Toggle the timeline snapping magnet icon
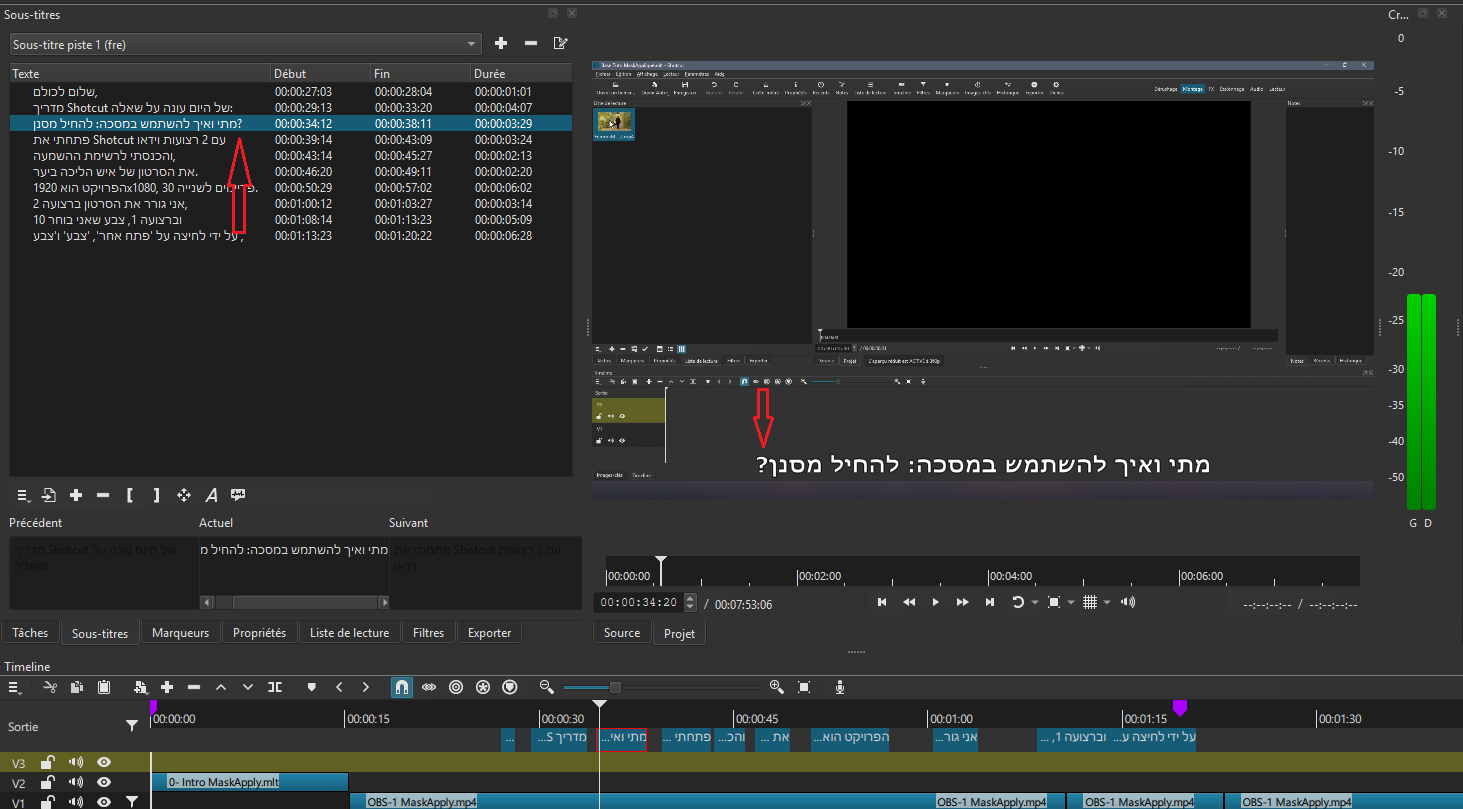Image resolution: width=1463 pixels, height=809 pixels. pos(401,687)
